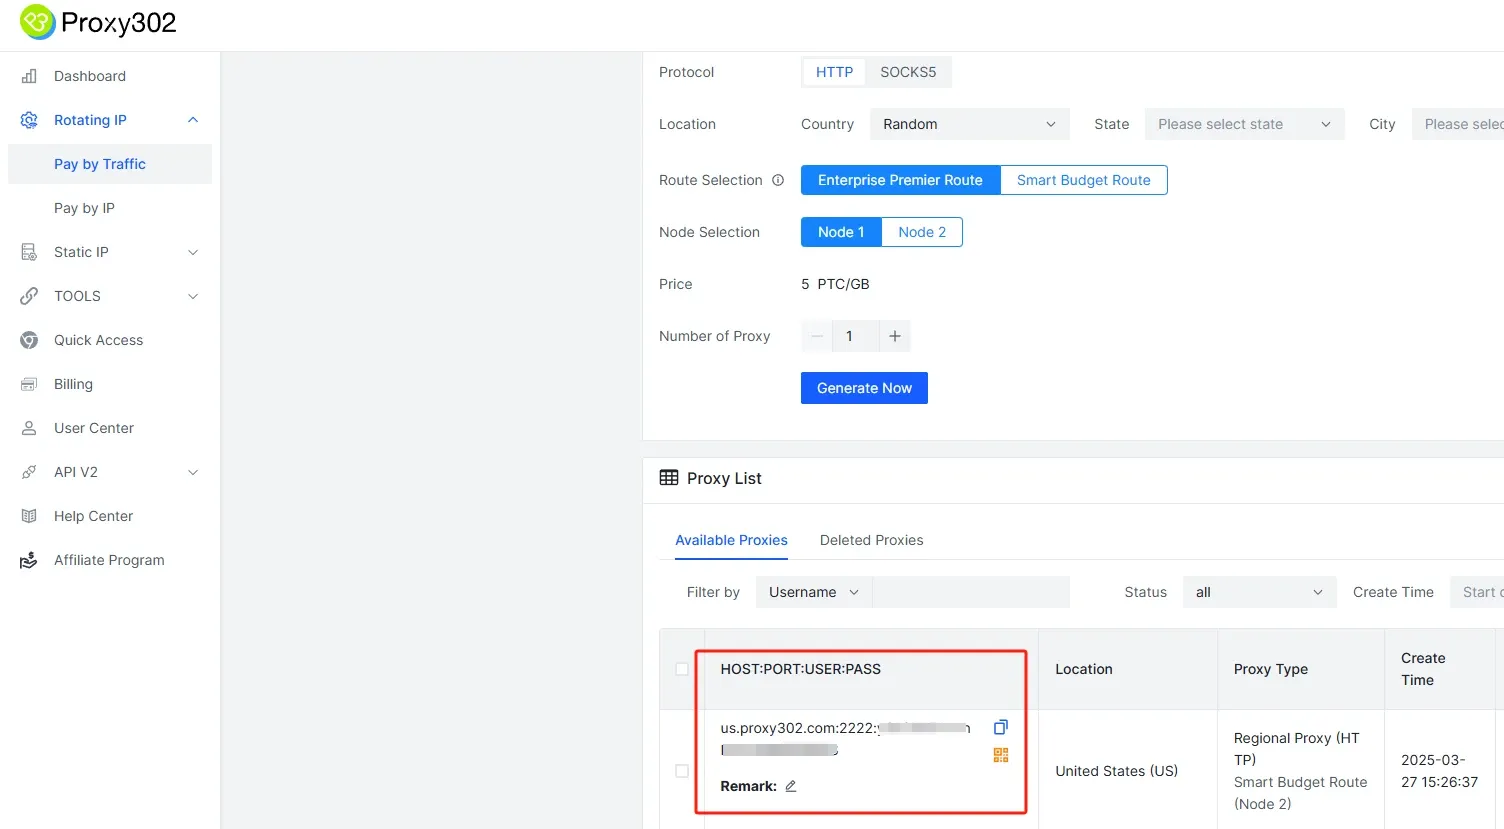
Task: Increase the Number of Proxy with plus
Action: pos(895,336)
